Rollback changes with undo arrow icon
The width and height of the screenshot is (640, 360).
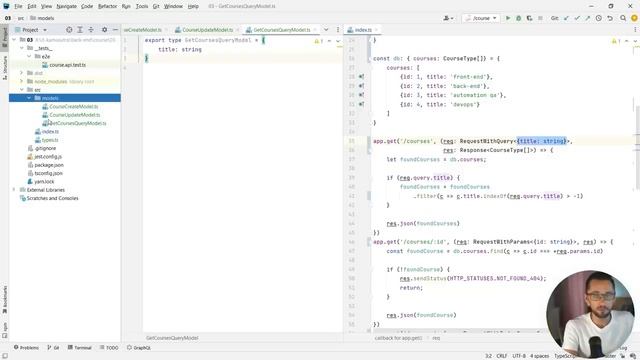pos(610,18)
